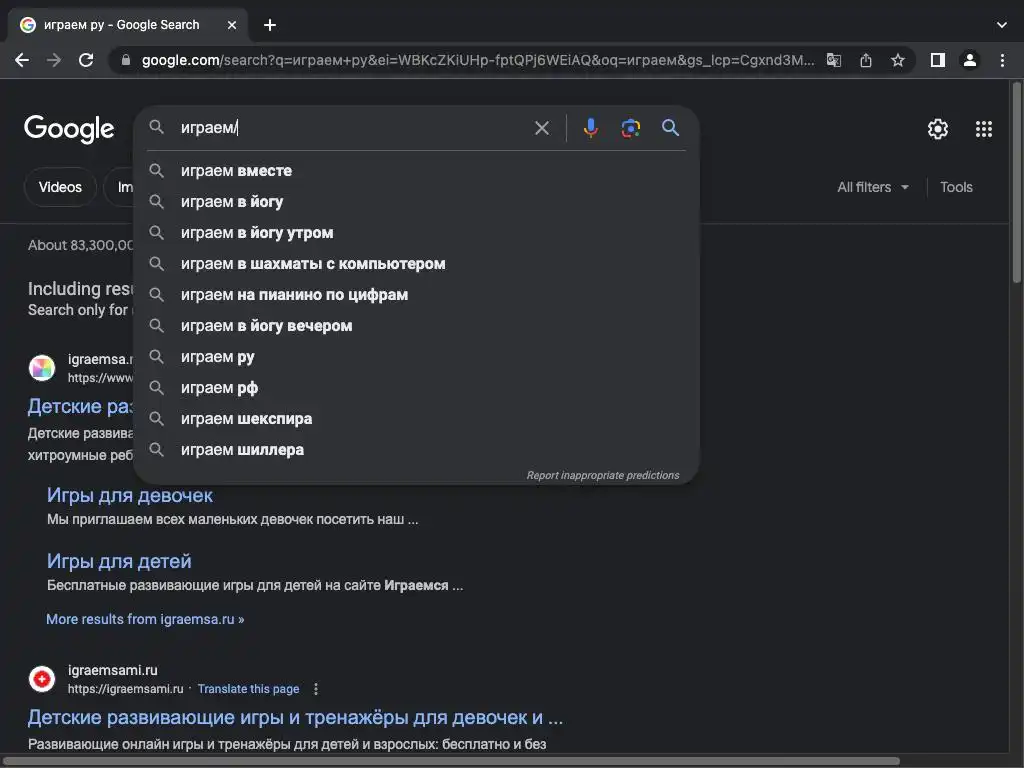Image resolution: width=1024 pixels, height=768 pixels.
Task: Open the Chrome three-dot menu
Action: [1002, 60]
